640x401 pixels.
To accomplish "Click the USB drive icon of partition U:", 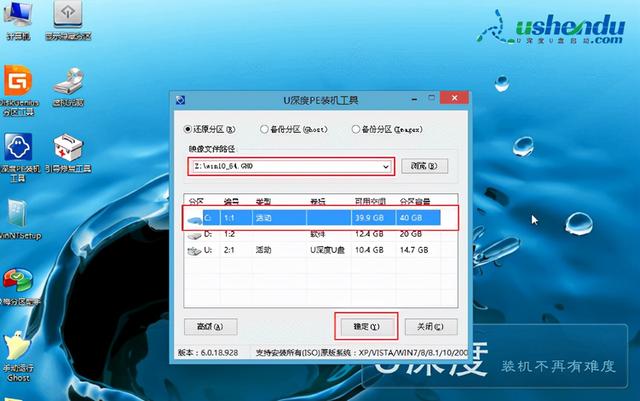I will coord(194,251).
